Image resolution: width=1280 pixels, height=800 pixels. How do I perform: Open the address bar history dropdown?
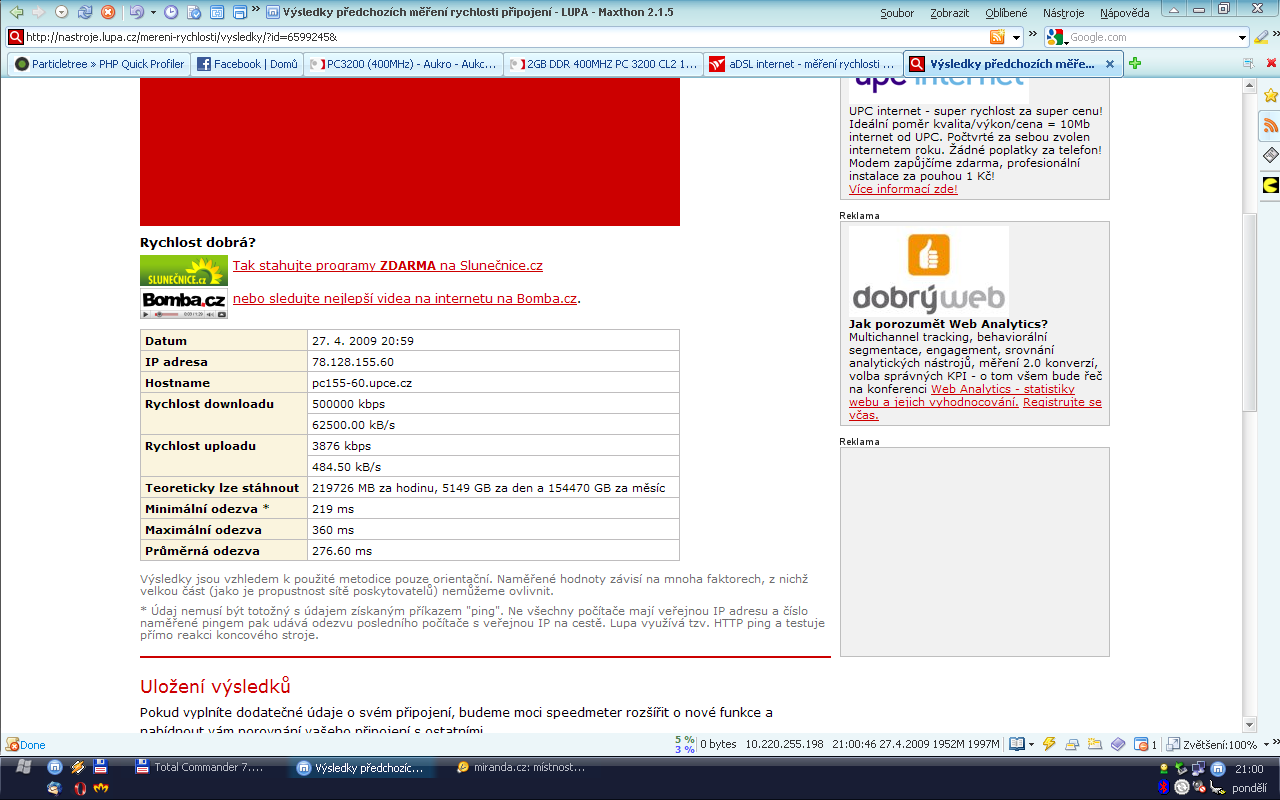point(1017,37)
